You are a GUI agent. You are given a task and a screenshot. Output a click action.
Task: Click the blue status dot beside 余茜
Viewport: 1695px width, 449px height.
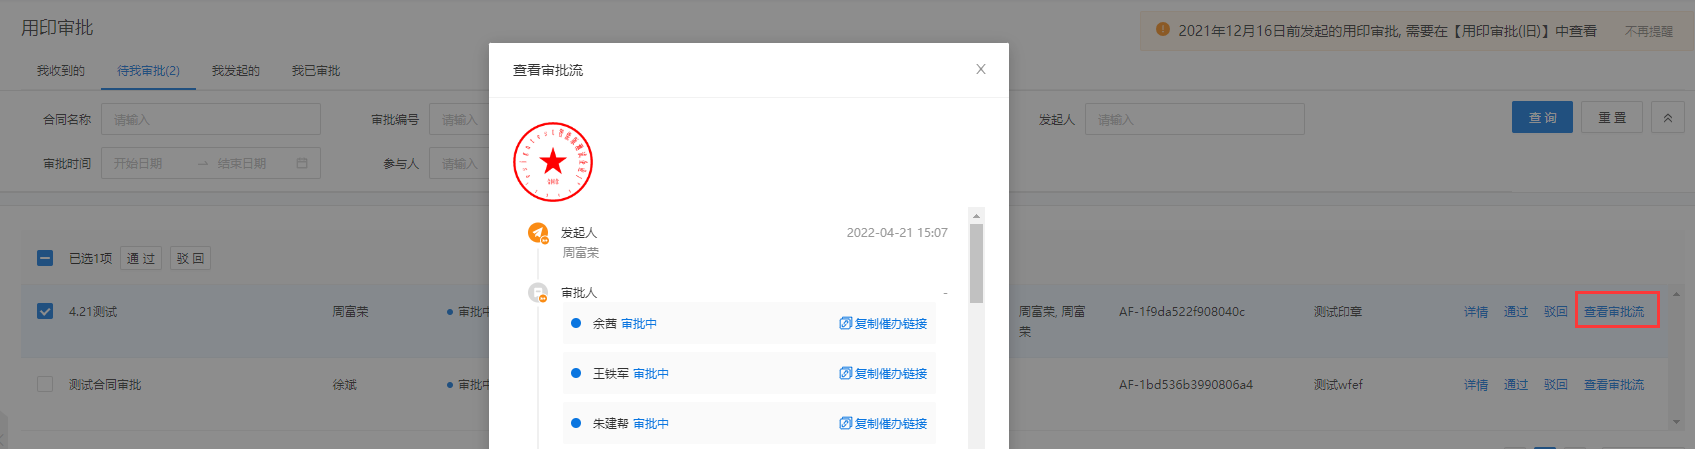(576, 323)
